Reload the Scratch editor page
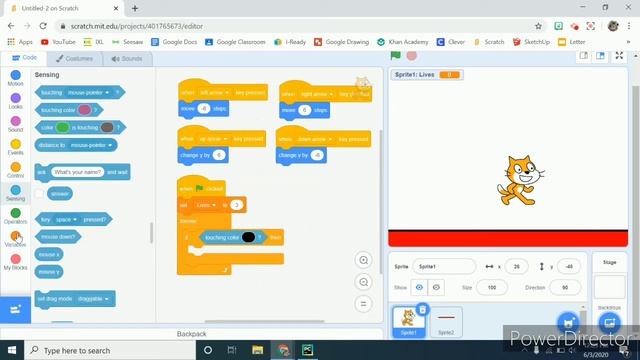This screenshot has width=640, height=360. 43,26
